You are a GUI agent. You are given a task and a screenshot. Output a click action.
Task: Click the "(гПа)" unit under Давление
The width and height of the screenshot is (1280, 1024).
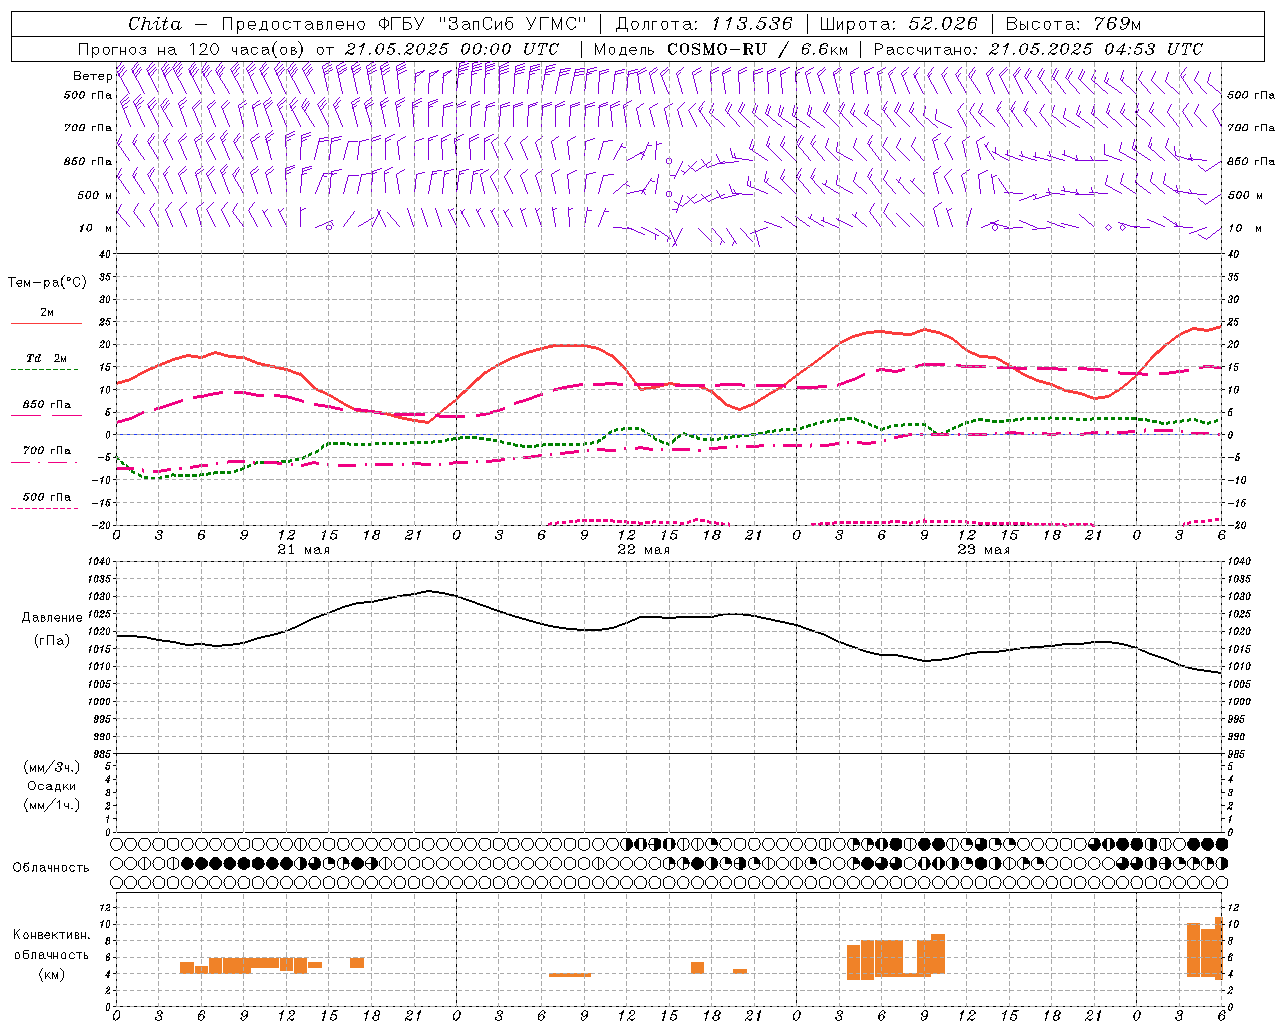(x=52, y=640)
